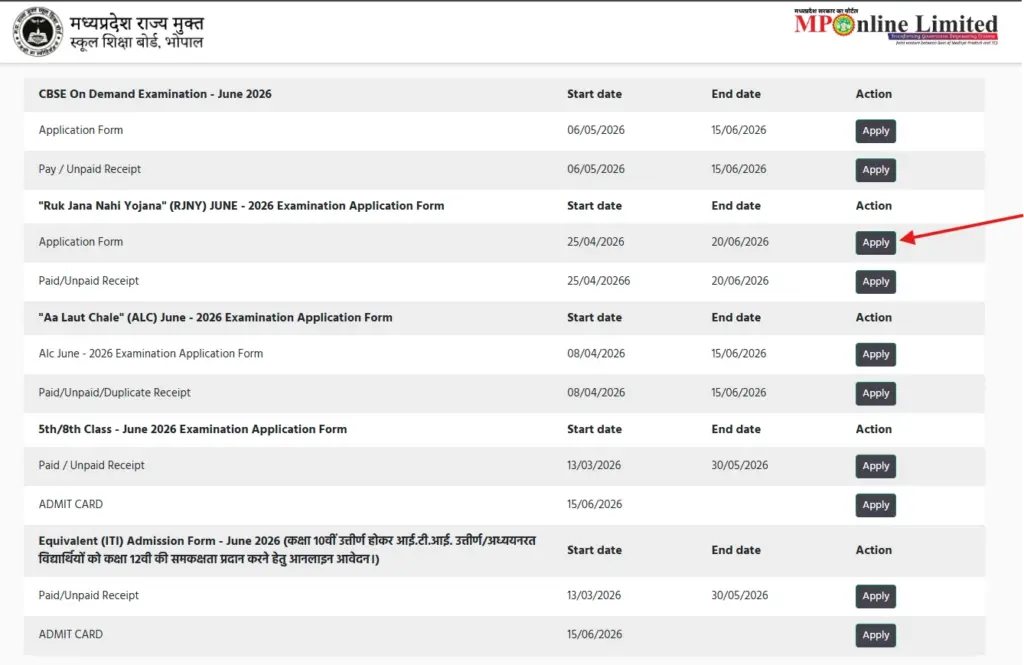The height and width of the screenshot is (665, 1024).
Task: Click the "Paid/Unpaid/Duplicate Receipt" row label
Action: (114, 393)
